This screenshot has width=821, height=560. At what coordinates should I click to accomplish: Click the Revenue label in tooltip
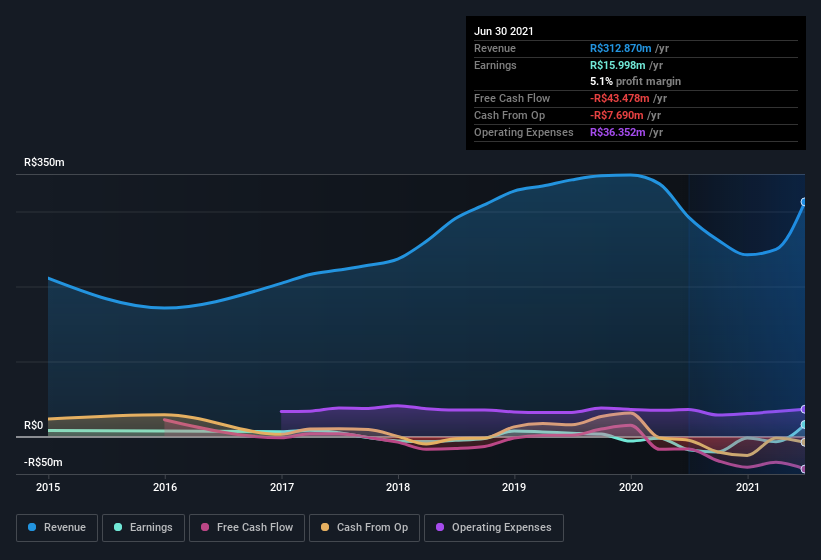(x=495, y=48)
